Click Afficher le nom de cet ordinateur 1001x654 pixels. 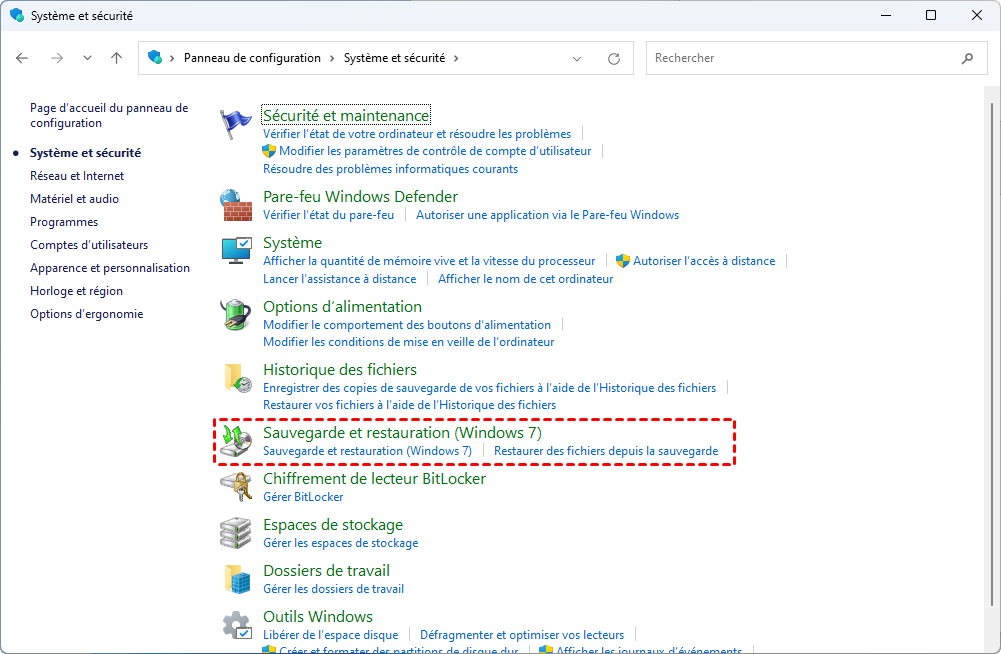point(525,279)
